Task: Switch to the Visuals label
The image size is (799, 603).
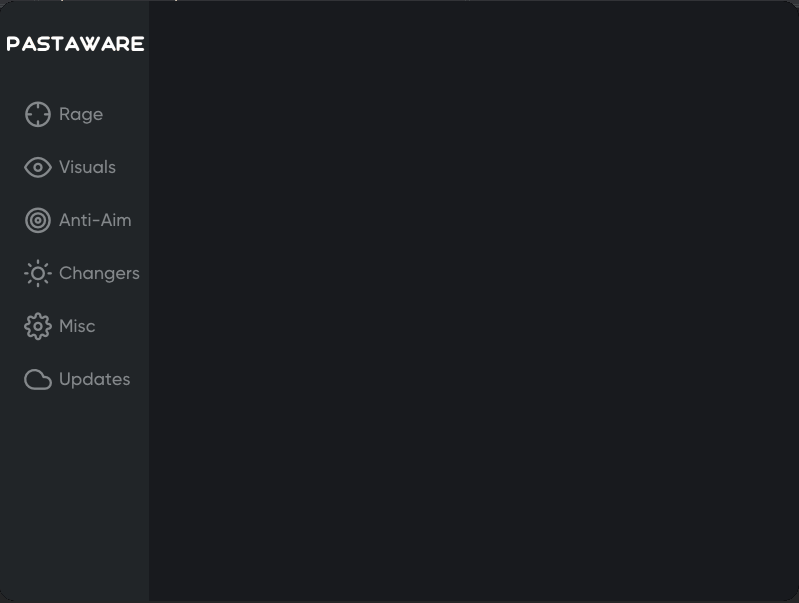Action: click(x=87, y=167)
